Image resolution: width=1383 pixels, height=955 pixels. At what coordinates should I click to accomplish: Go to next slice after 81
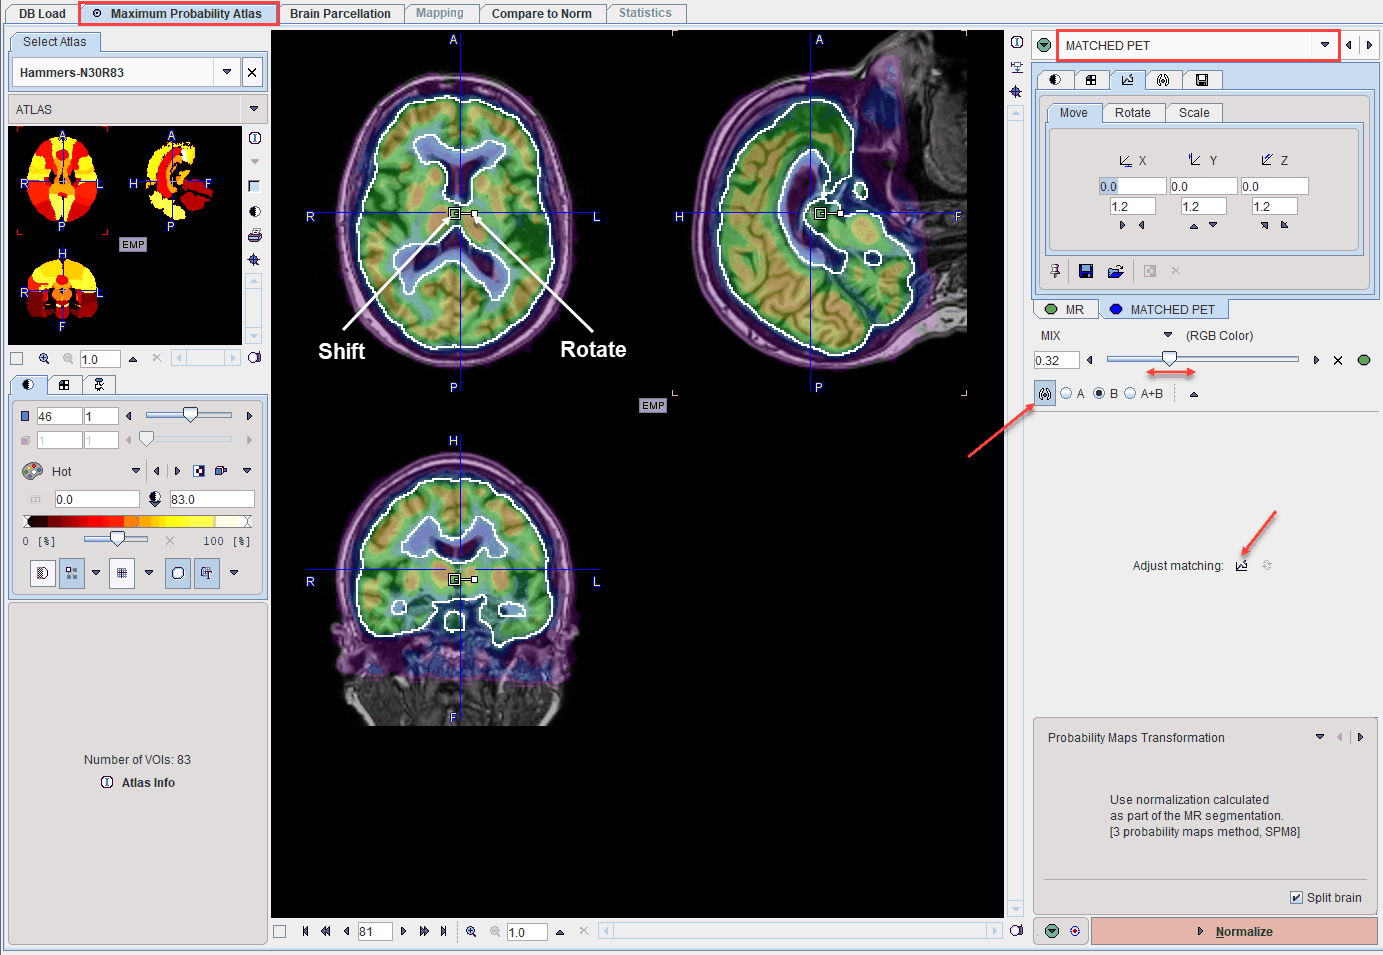tap(403, 931)
